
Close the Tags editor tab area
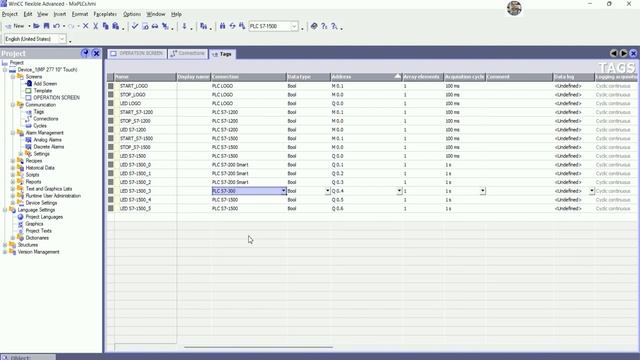click(633, 53)
